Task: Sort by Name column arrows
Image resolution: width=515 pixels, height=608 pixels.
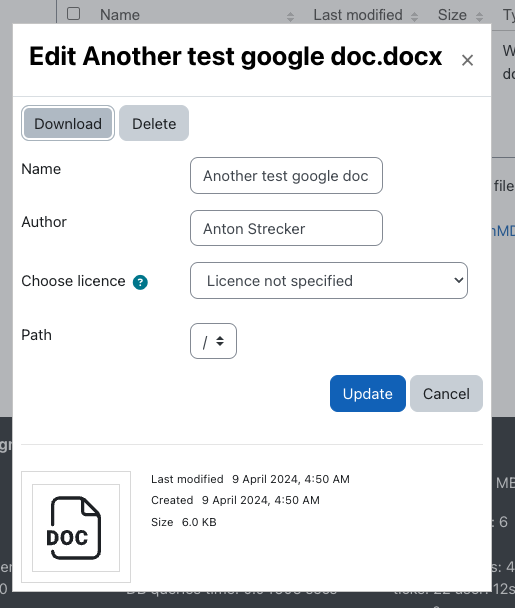Action: (x=290, y=17)
